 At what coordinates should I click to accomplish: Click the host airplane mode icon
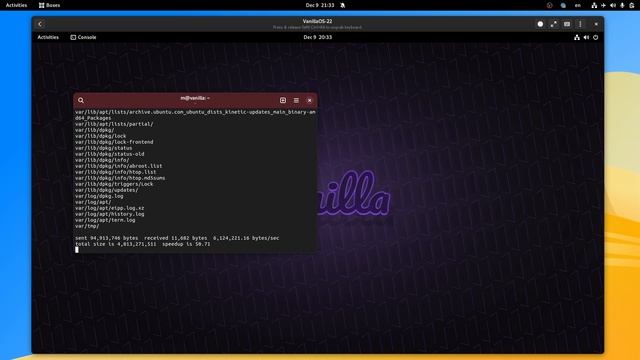click(x=603, y=5)
